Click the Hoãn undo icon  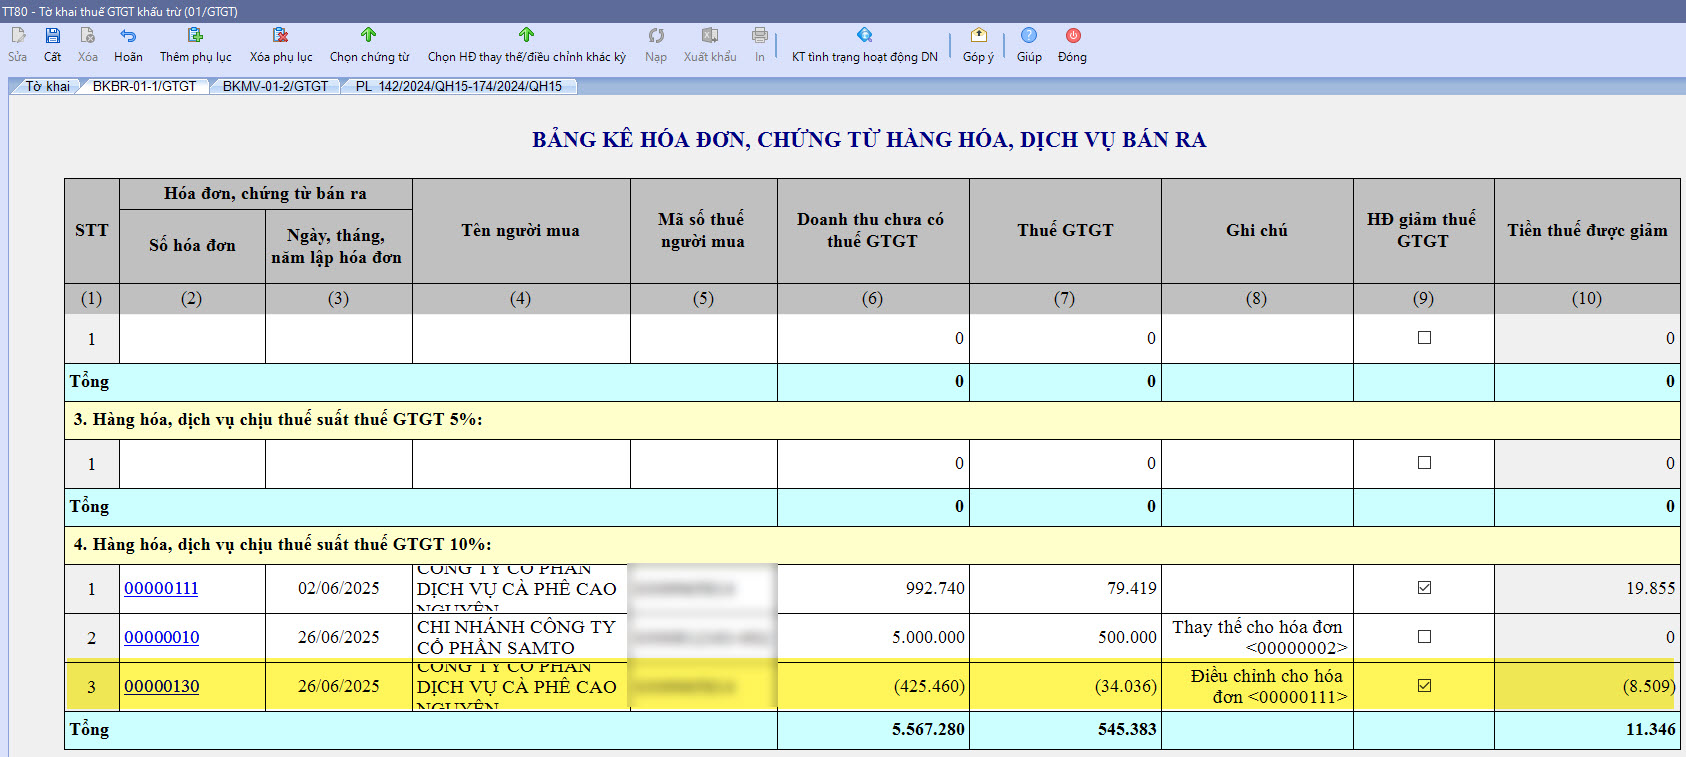click(x=128, y=37)
